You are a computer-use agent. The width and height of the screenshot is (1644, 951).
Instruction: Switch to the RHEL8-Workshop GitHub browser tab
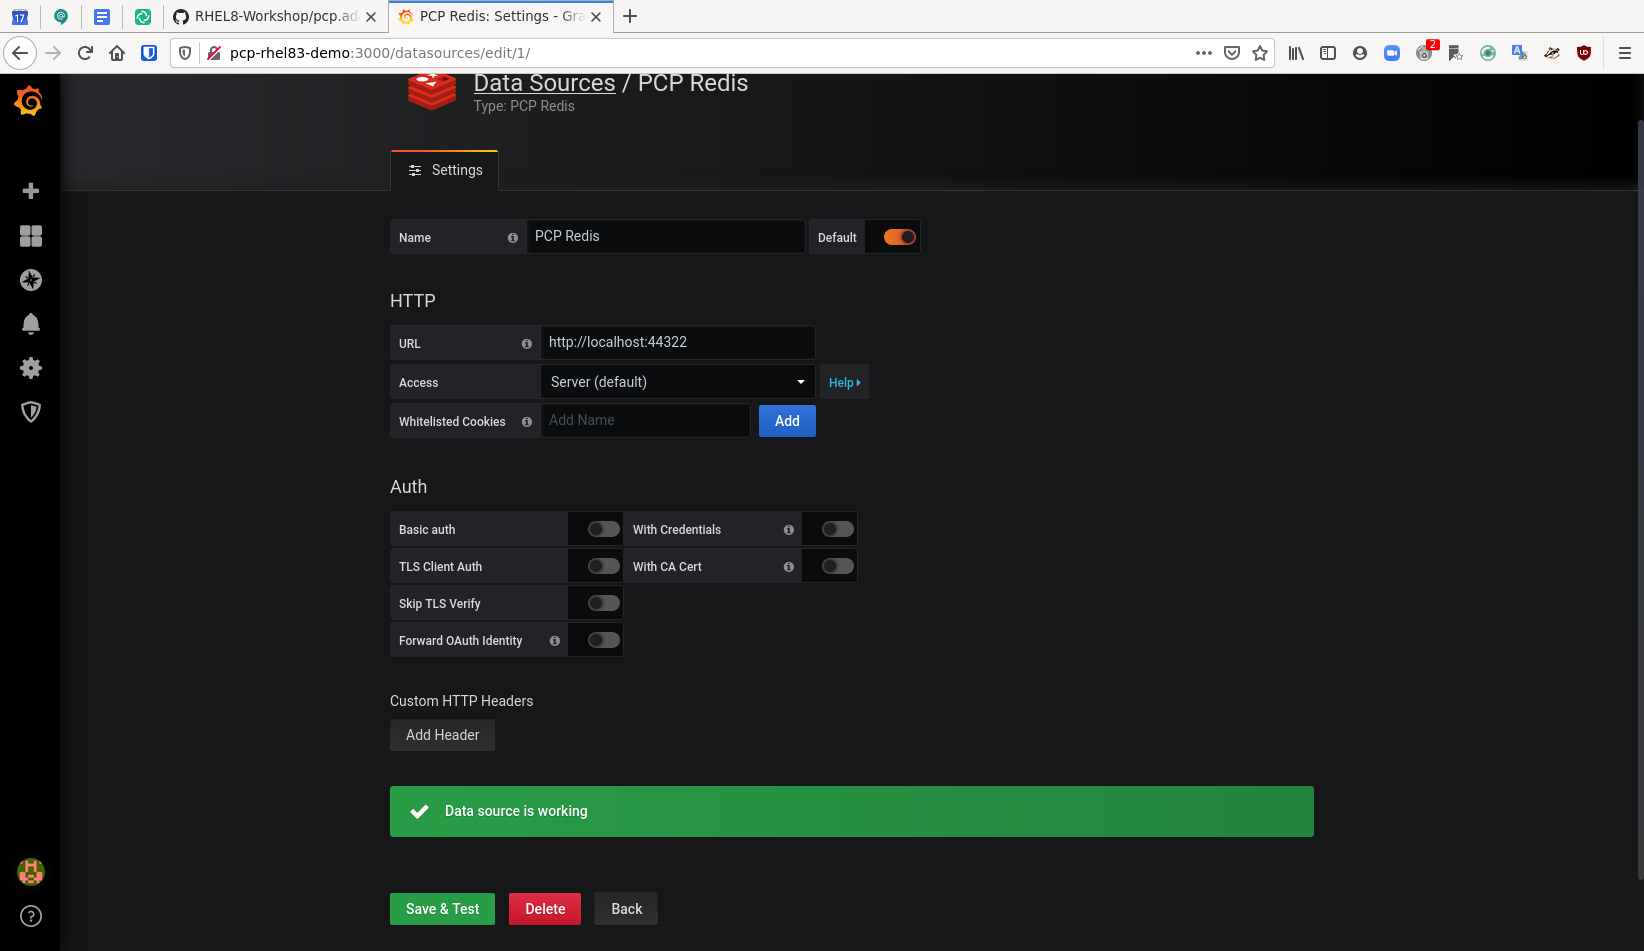(x=275, y=16)
